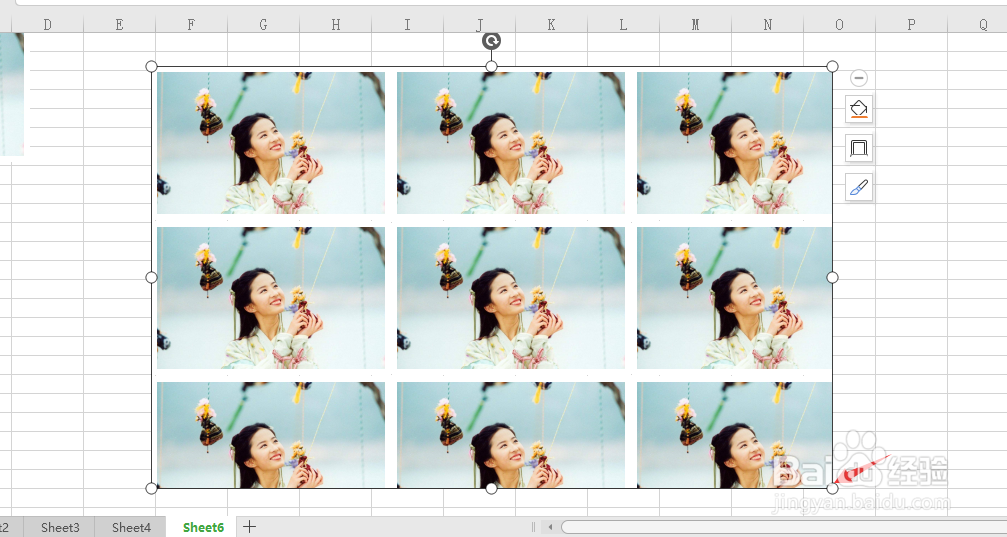Viewport: 1007px width, 537px height.
Task: Select column N header
Action: [767, 24]
